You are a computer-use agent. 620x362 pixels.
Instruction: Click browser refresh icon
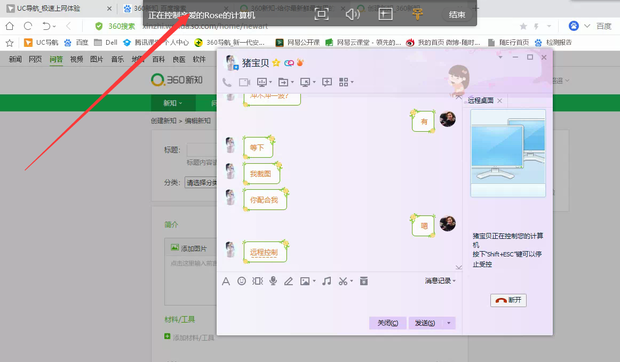tap(28, 26)
